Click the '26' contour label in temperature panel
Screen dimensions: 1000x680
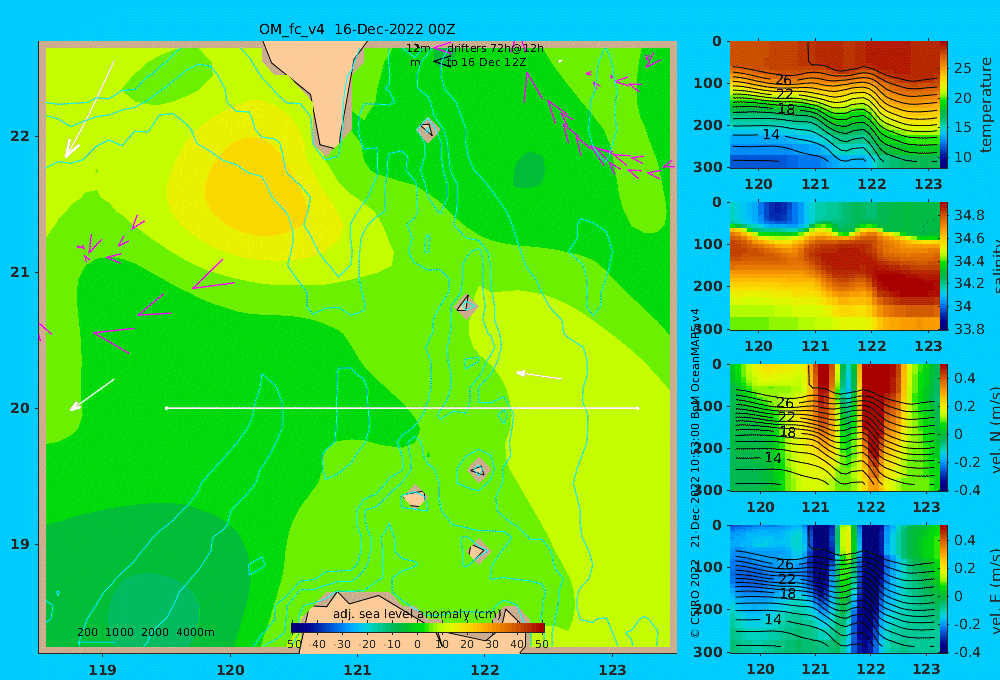(783, 80)
